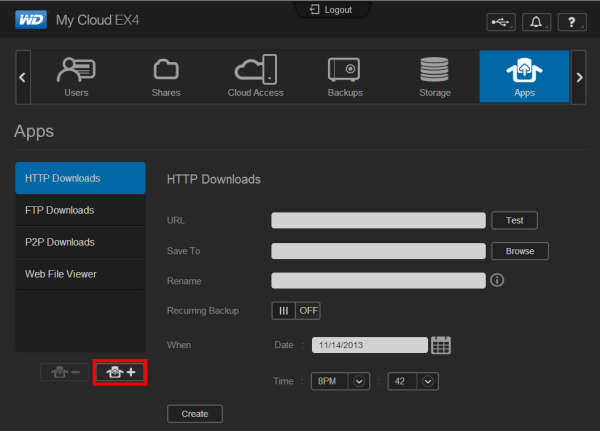
Task: Open the calendar date picker icon
Action: tap(441, 345)
